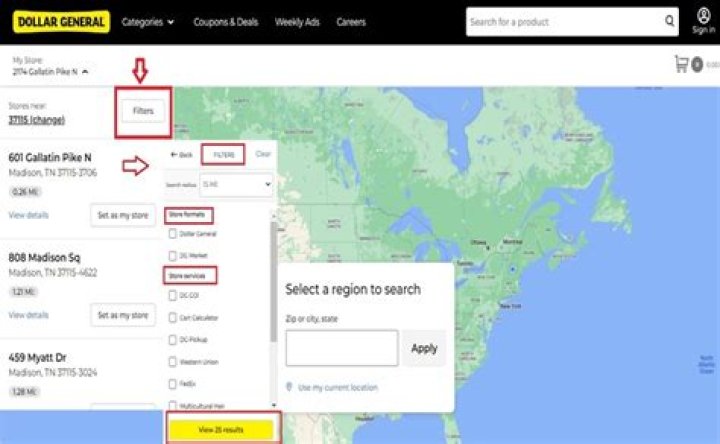View details for 601 Gallatin Pike N
720x444 pixels.
point(28,215)
